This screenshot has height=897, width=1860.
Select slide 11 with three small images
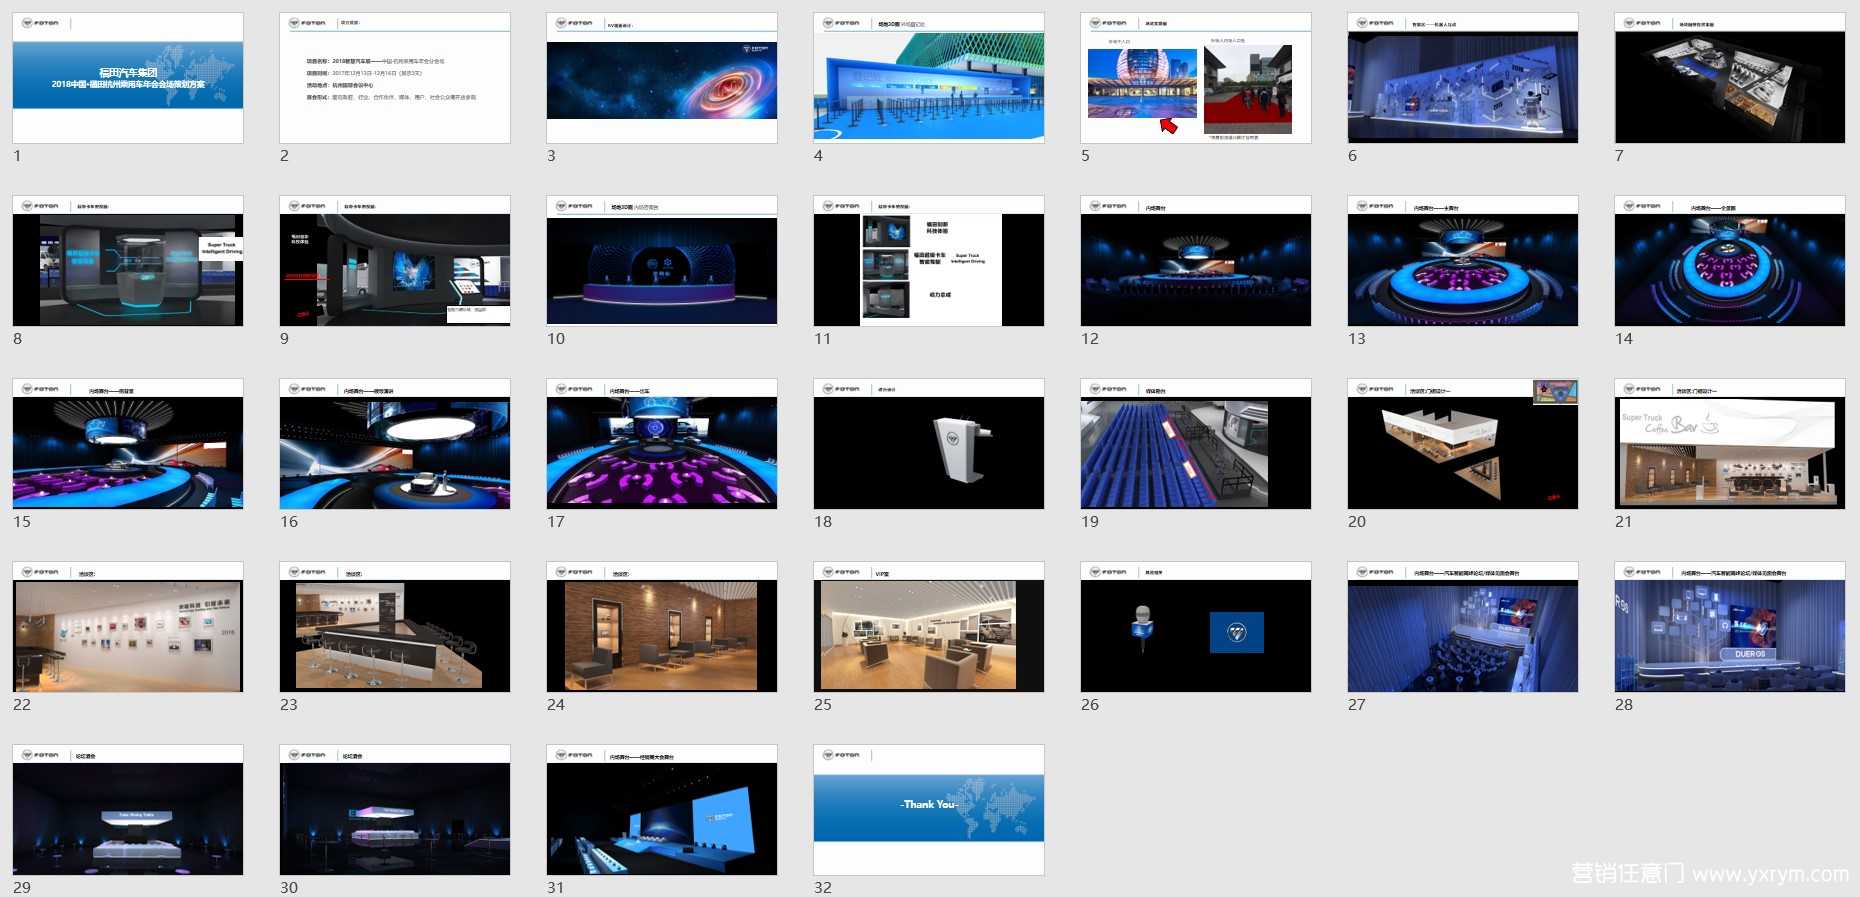(929, 261)
